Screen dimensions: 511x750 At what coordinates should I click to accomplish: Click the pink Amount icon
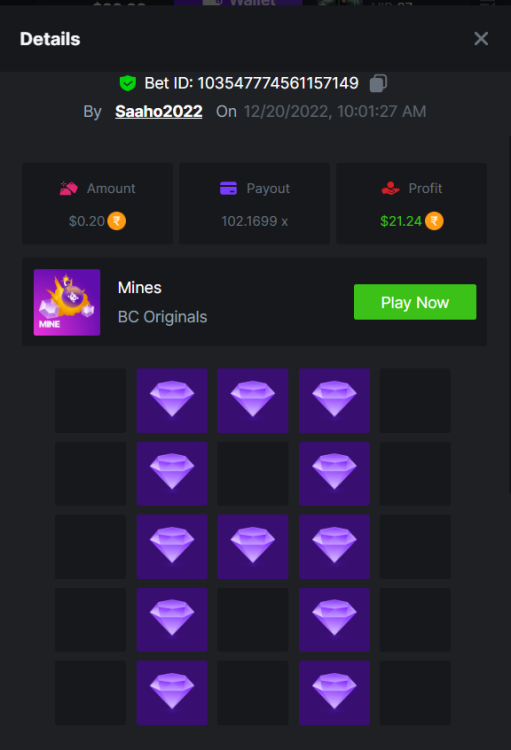click(x=68, y=188)
